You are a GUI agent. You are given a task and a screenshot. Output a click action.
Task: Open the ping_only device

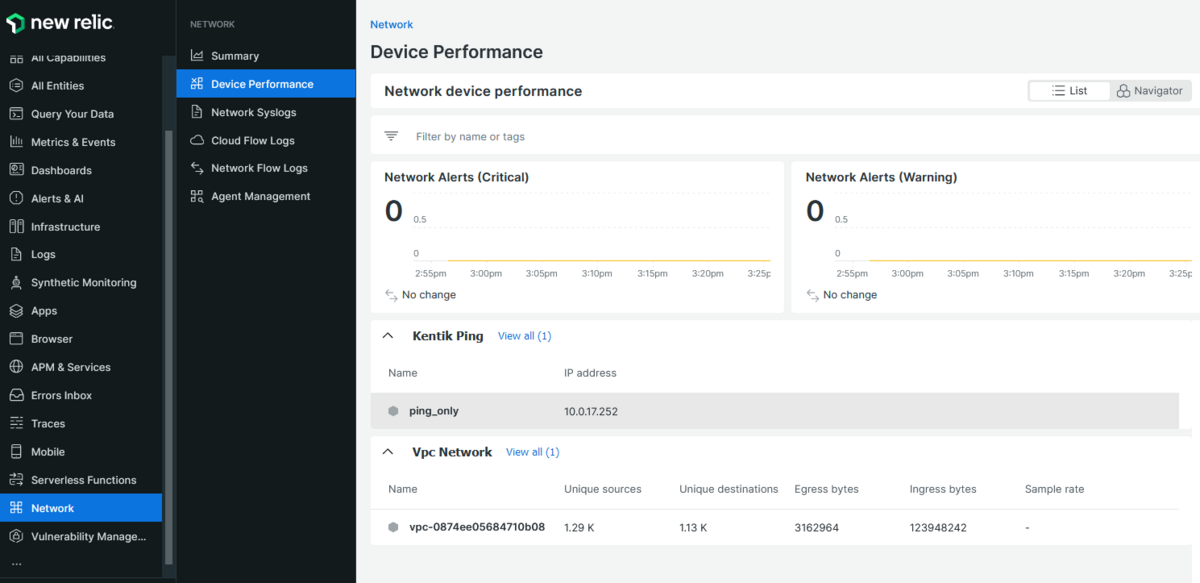coord(434,411)
